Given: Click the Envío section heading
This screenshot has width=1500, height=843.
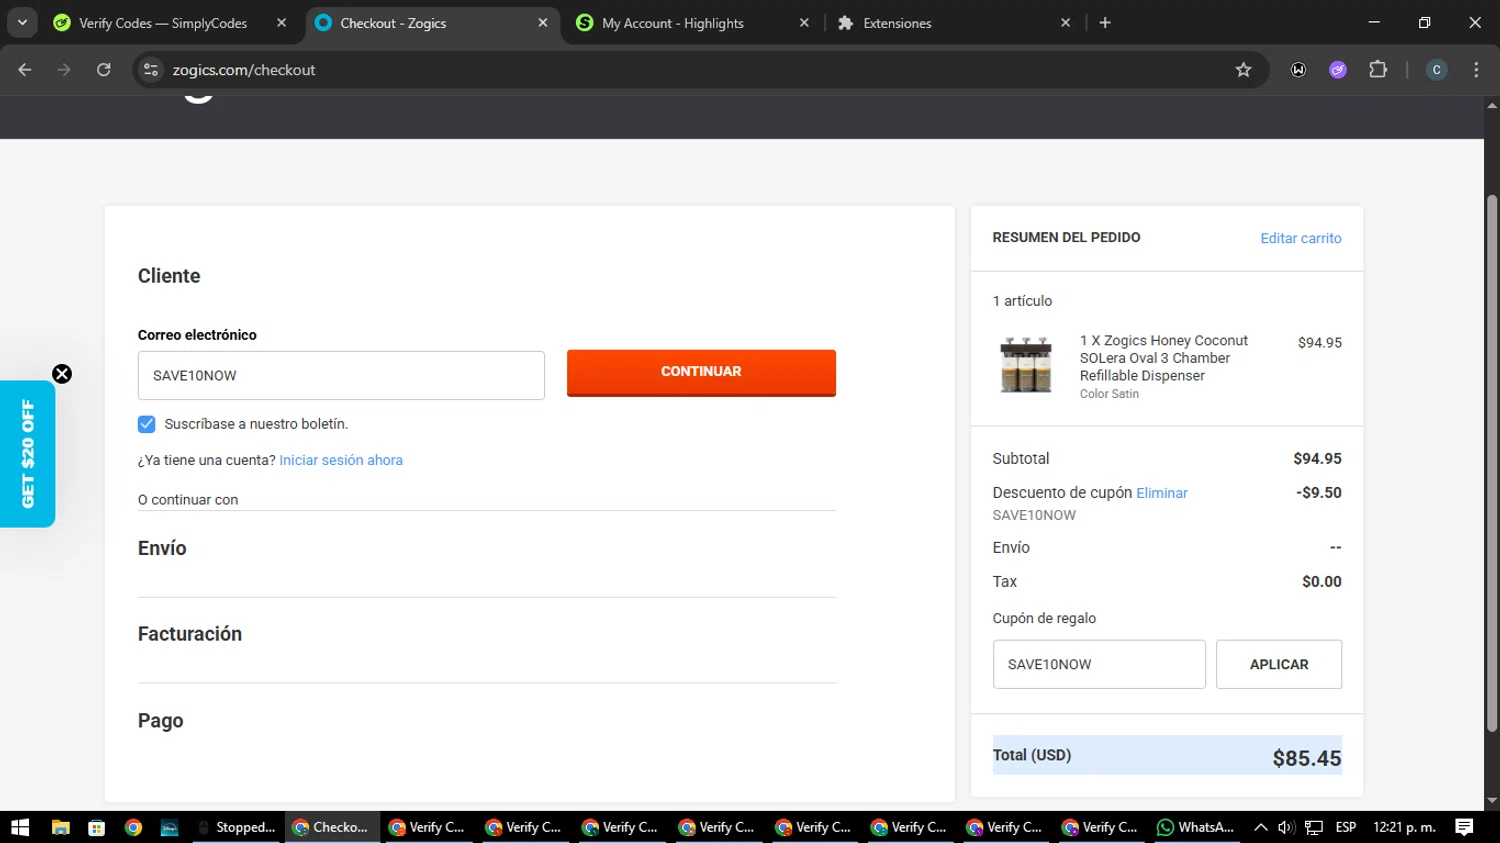Looking at the screenshot, I should pos(162,548).
